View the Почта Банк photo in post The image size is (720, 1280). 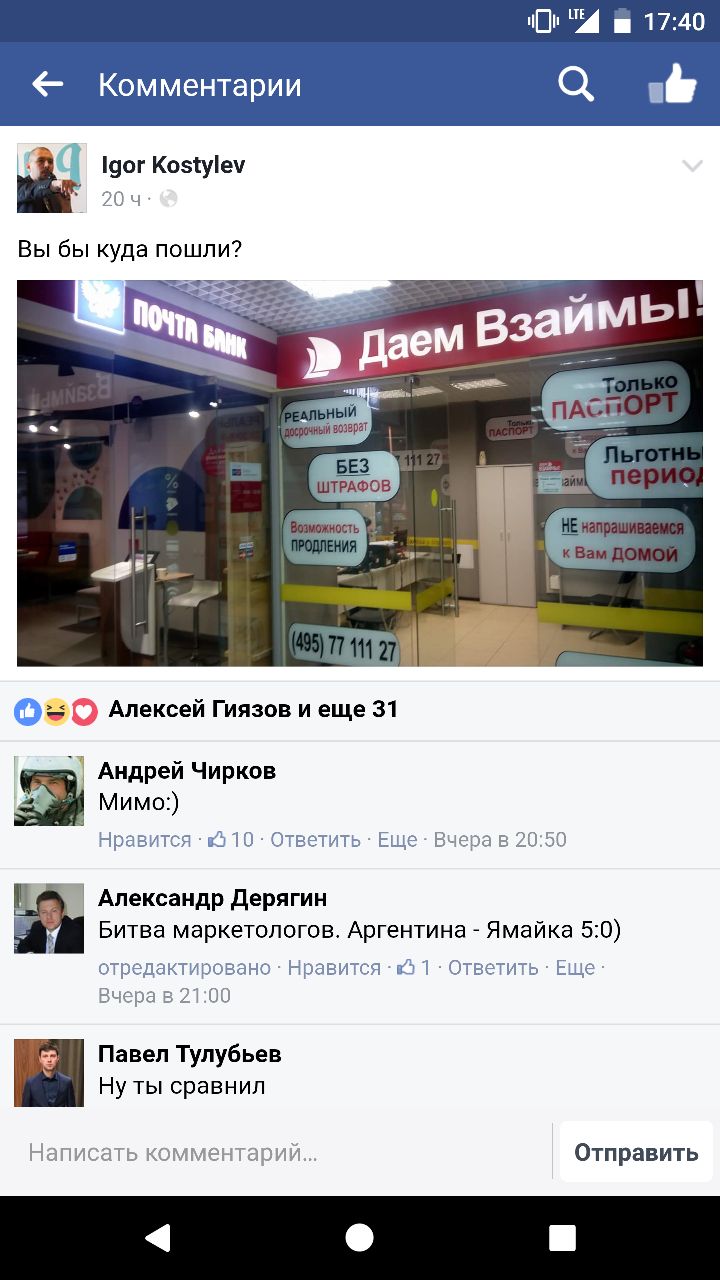click(x=360, y=473)
